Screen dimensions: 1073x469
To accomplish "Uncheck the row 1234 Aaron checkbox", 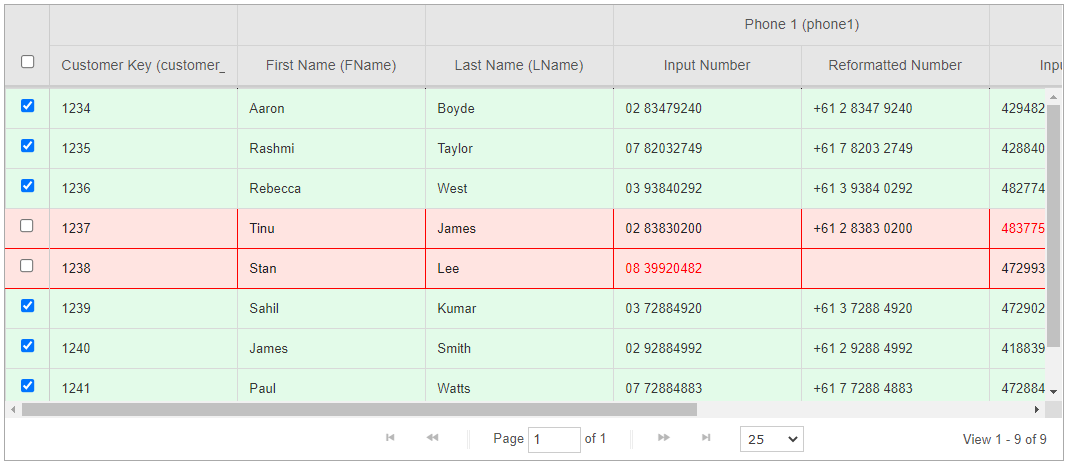I will tap(27, 105).
